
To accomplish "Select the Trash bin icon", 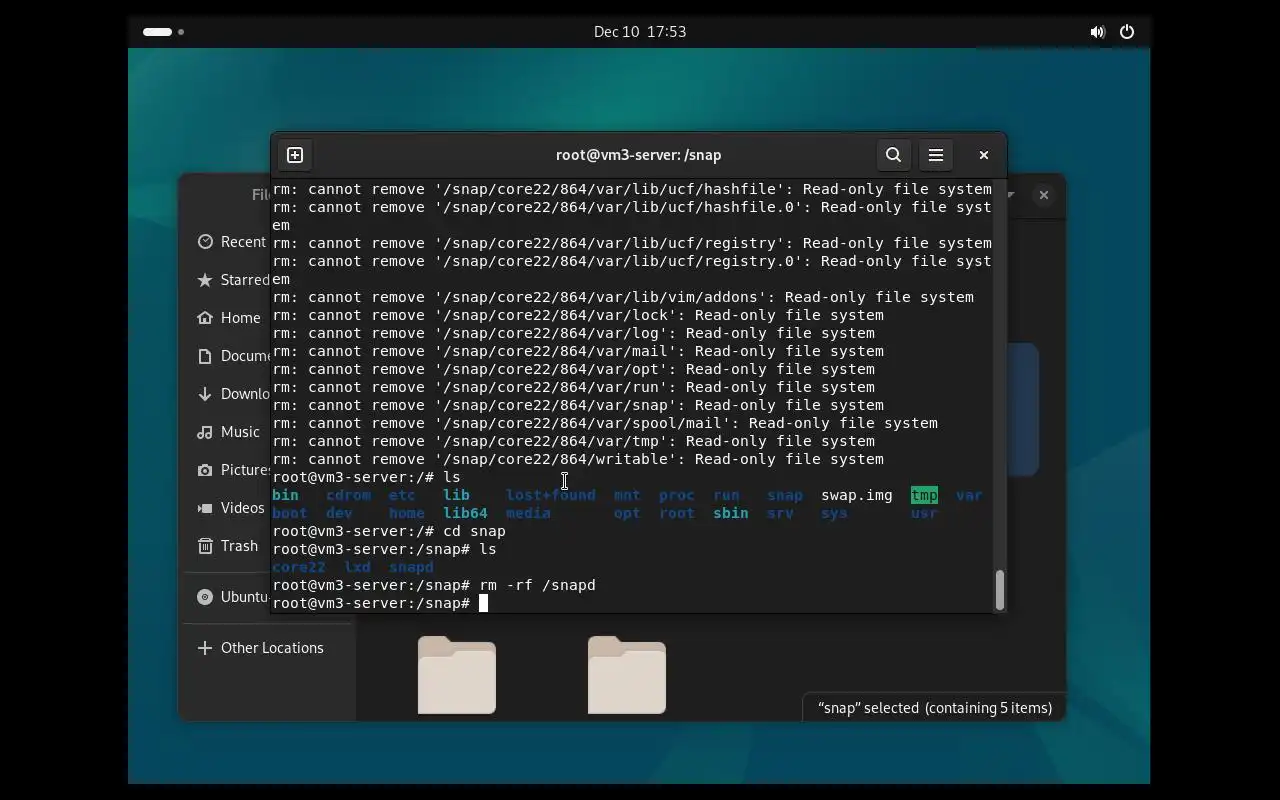I will click(x=205, y=545).
